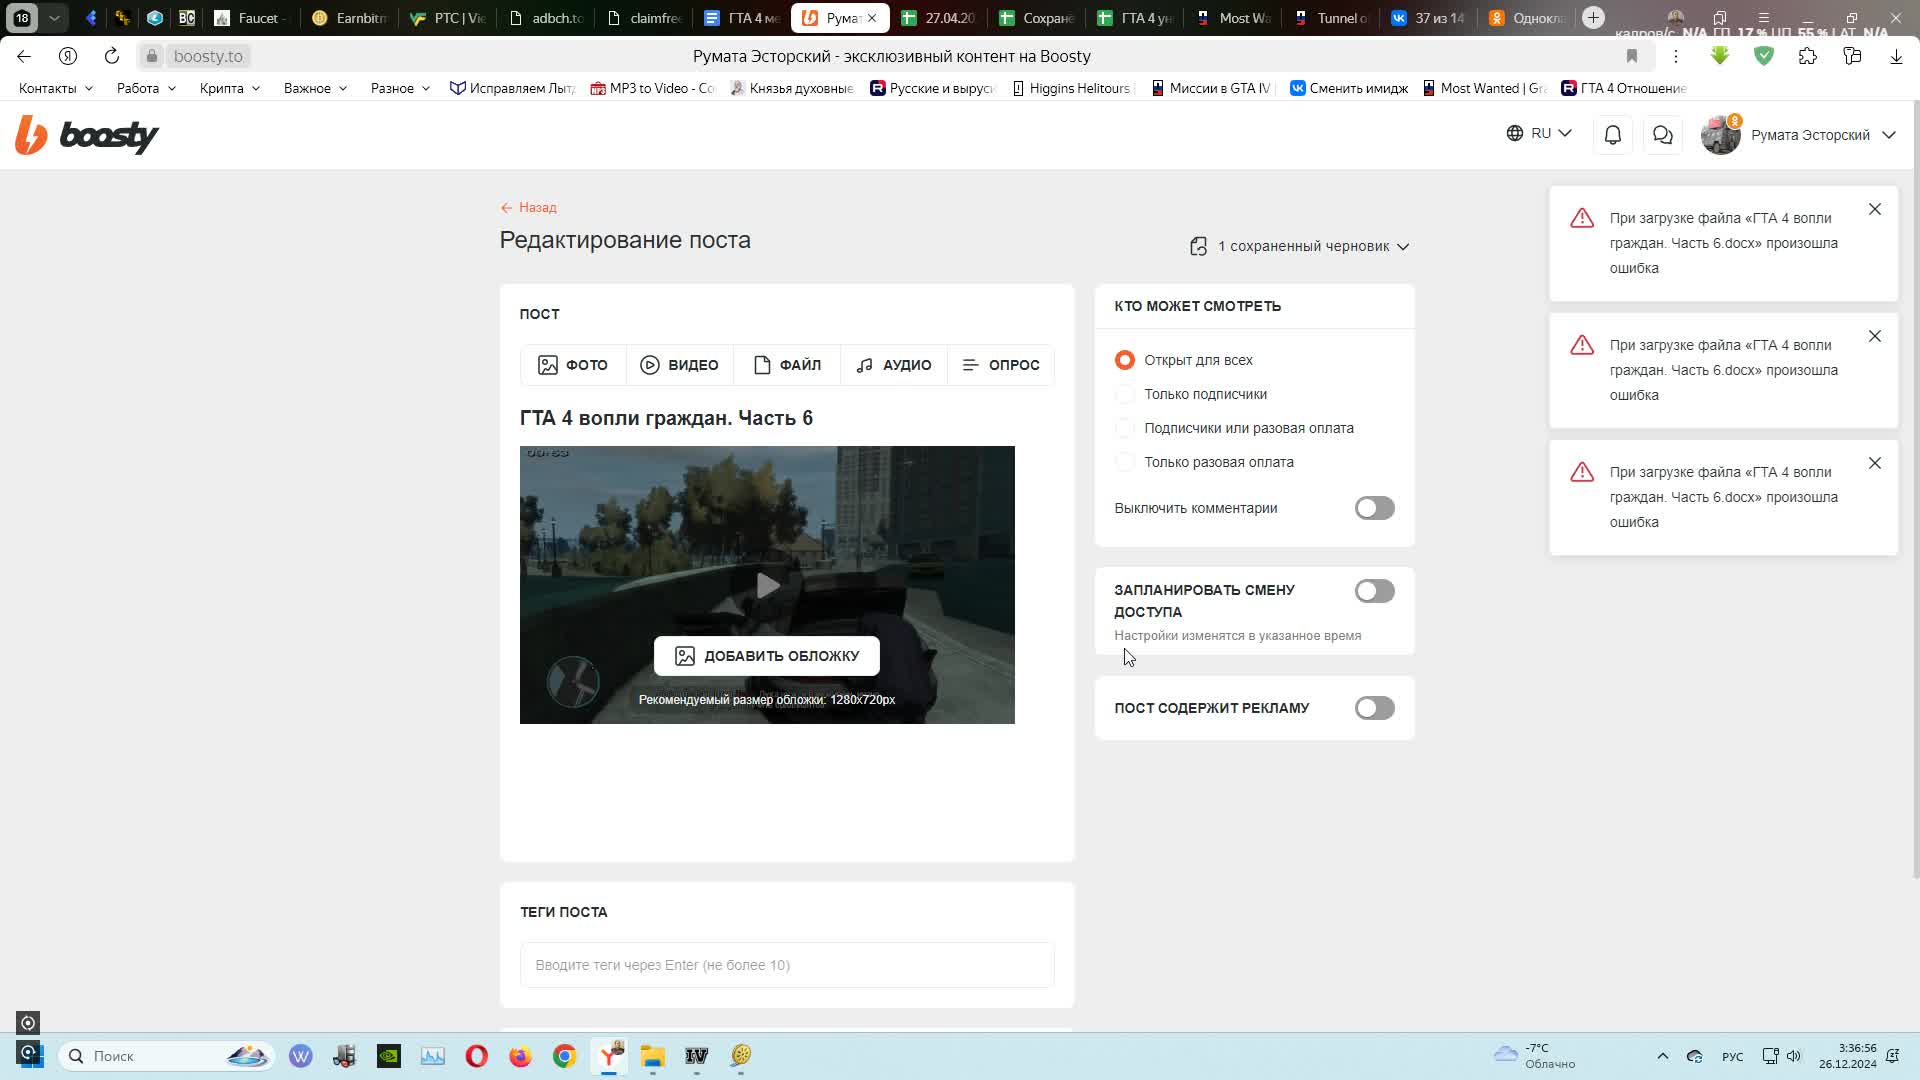Open Chrome from the taskbar
This screenshot has width=1920, height=1080.
565,1056
